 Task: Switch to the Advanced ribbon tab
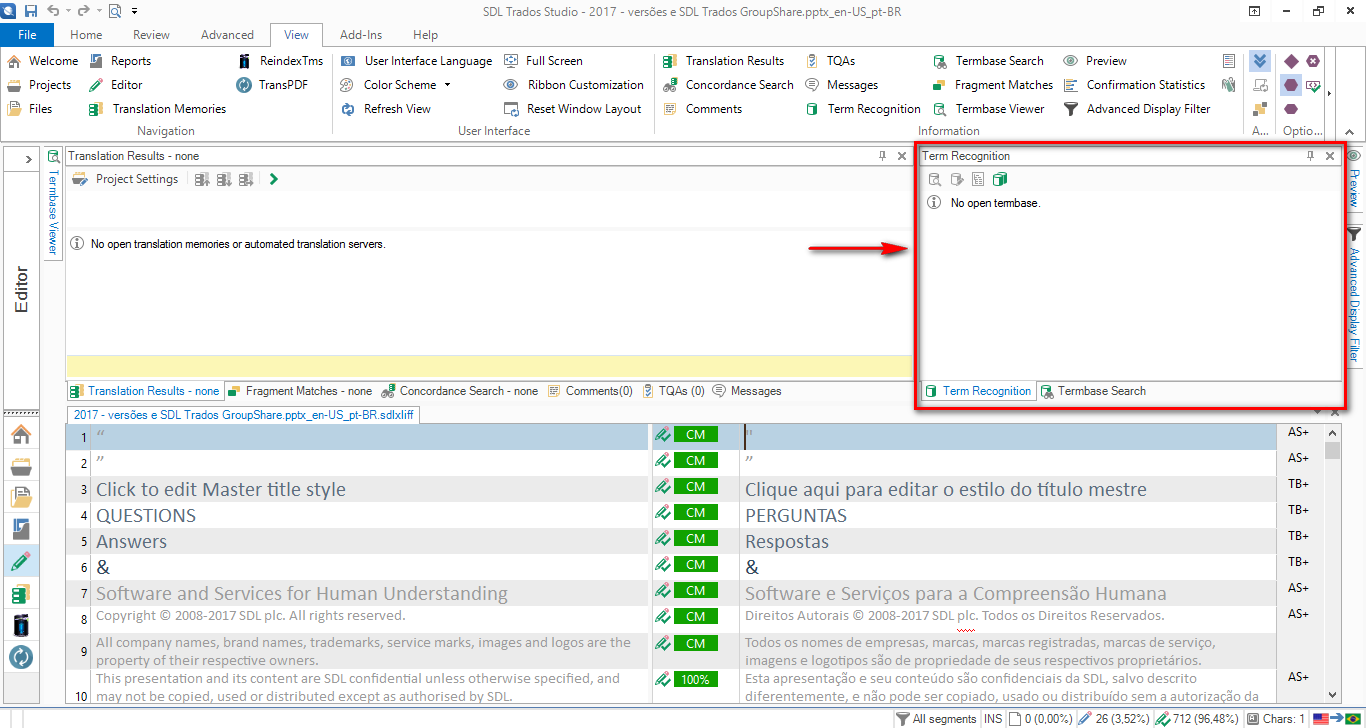pos(227,35)
